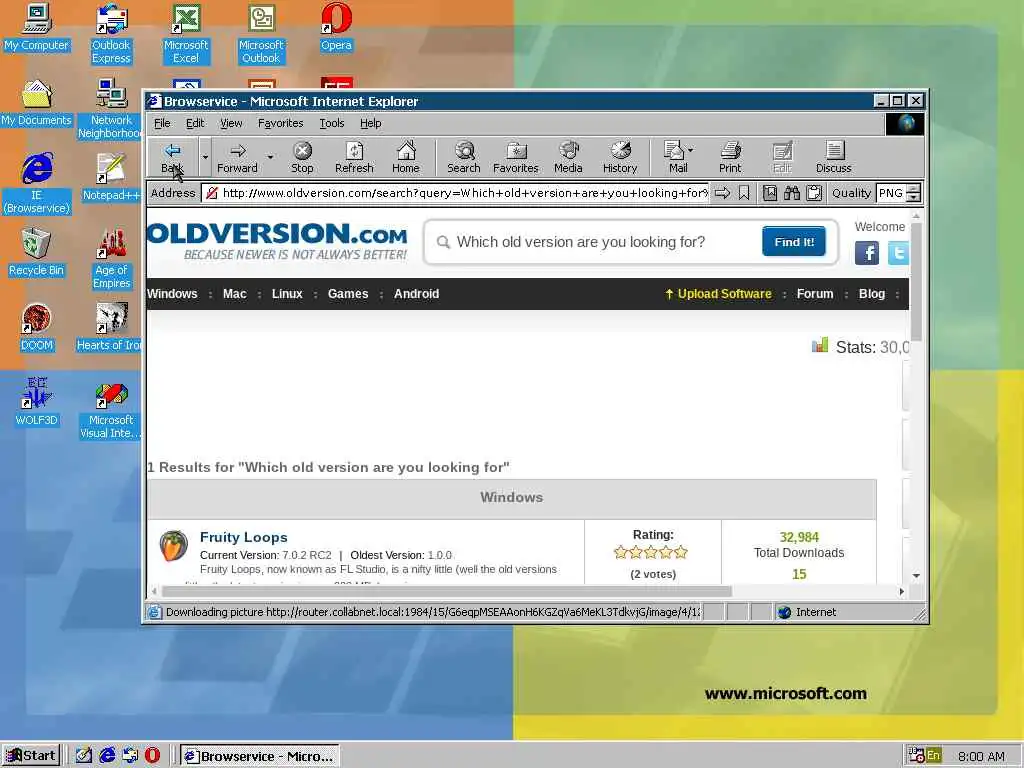Go back using the Back arrow
This screenshot has width=1024, height=768.
[172, 157]
